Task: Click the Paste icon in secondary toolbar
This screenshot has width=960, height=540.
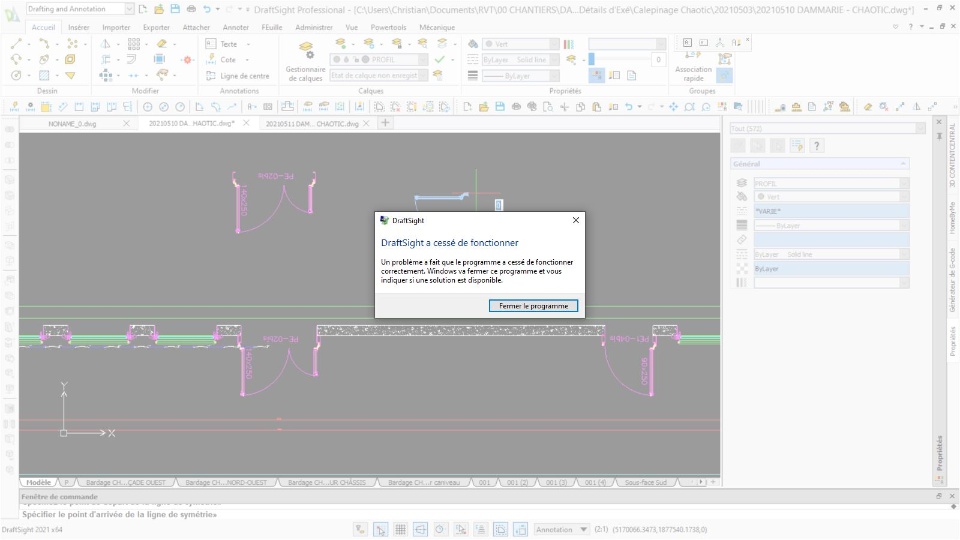Action: click(x=596, y=107)
